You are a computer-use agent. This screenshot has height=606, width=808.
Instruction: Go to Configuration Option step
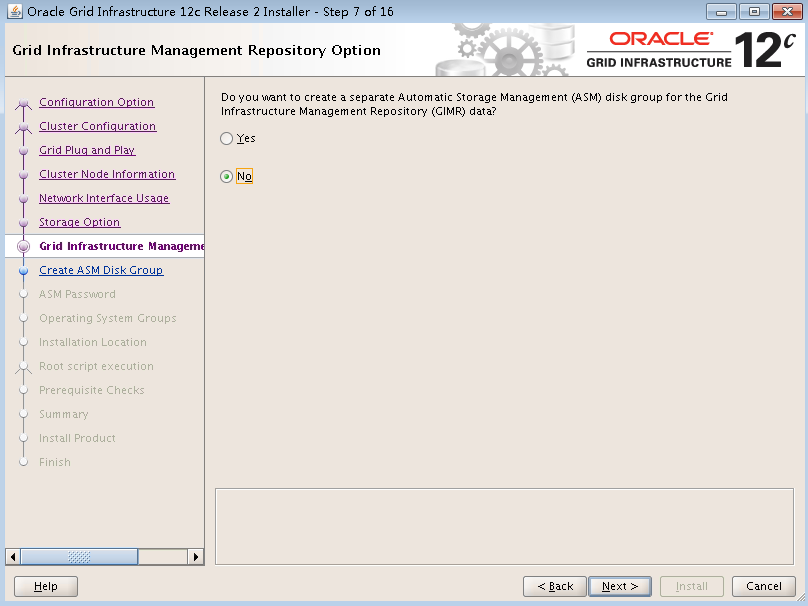[96, 102]
